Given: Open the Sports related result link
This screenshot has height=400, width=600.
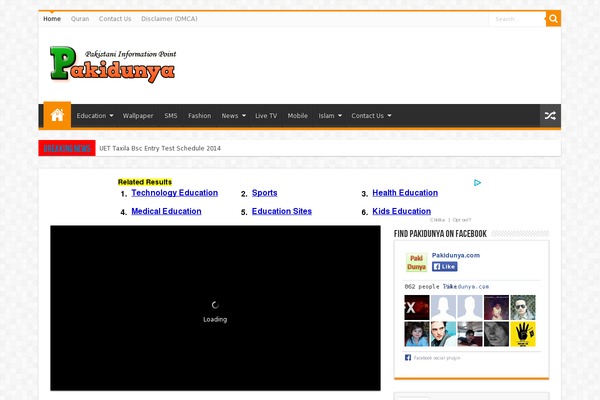Looking at the screenshot, I should pos(264,193).
